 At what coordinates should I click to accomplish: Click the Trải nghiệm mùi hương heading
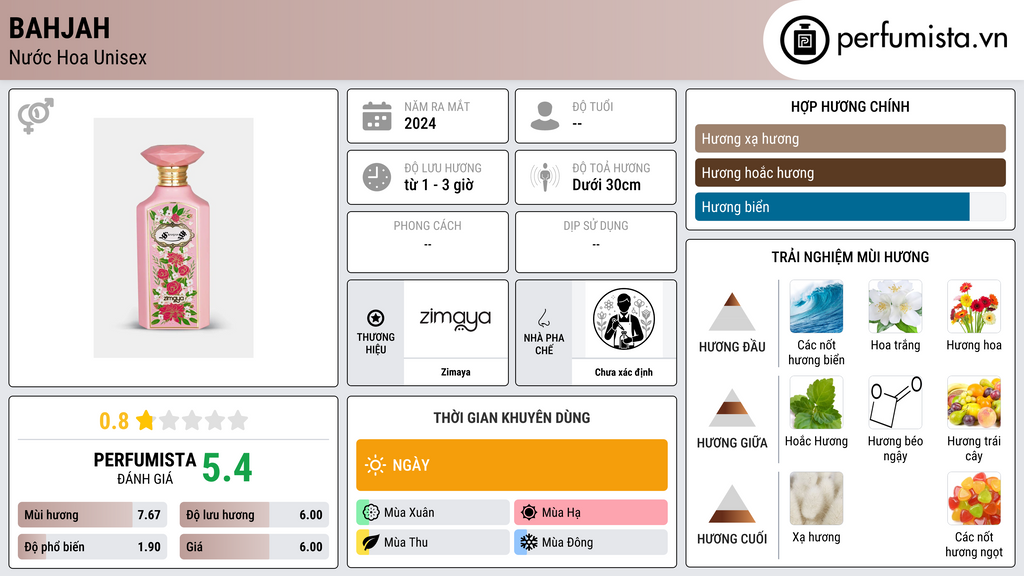point(850,257)
